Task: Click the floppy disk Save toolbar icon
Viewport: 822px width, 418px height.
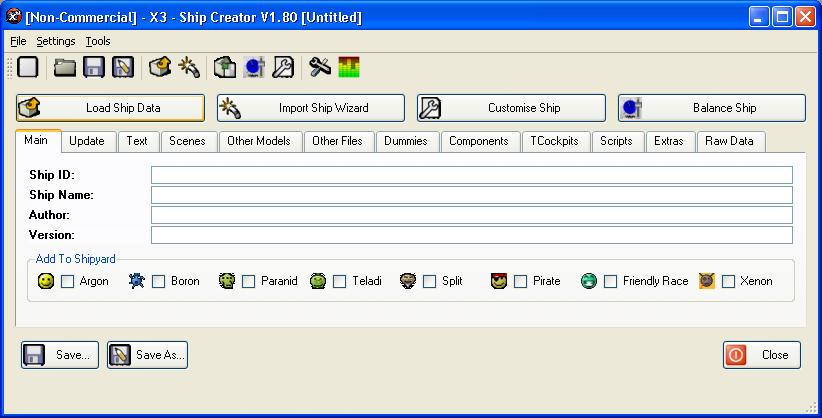Action: pyautogui.click(x=94, y=68)
